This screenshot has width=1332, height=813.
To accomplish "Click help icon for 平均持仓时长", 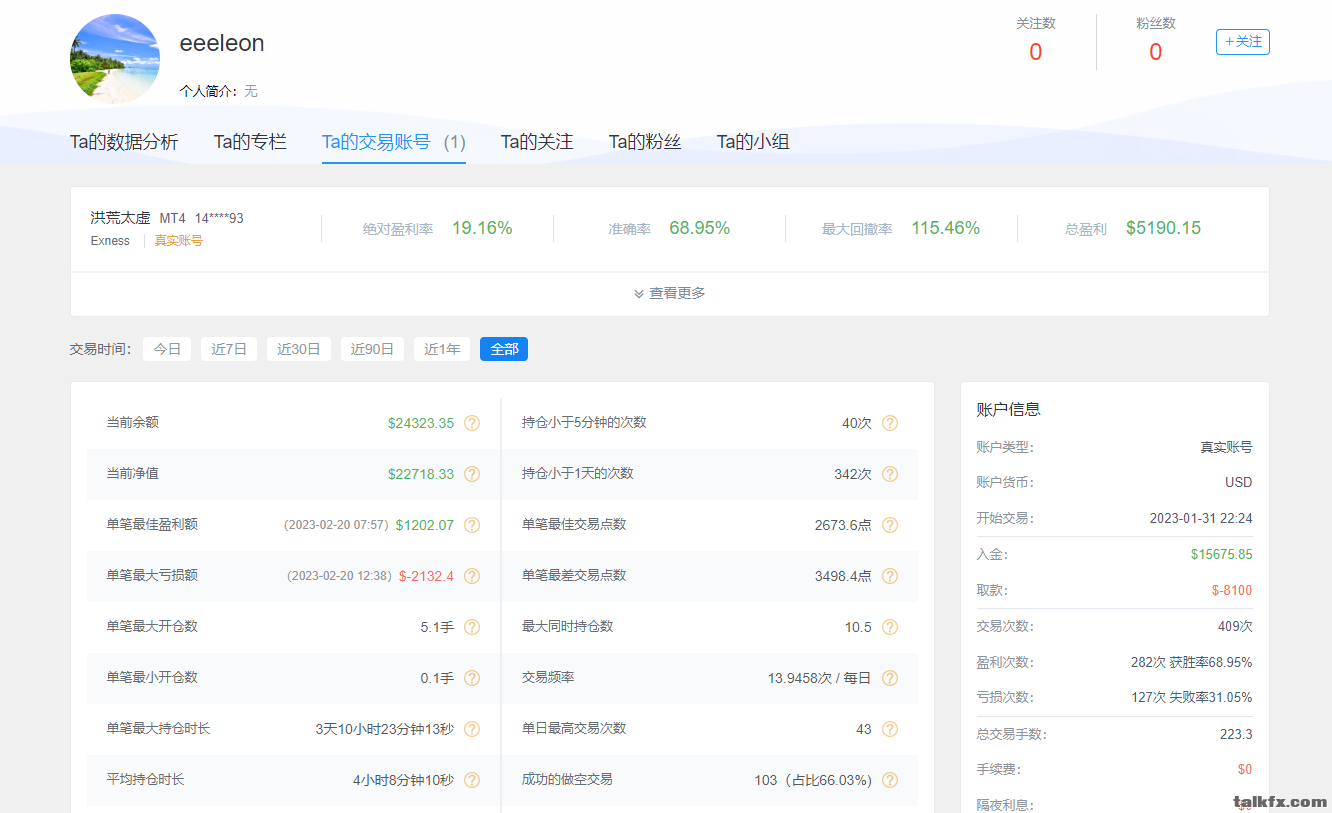I will [x=472, y=780].
